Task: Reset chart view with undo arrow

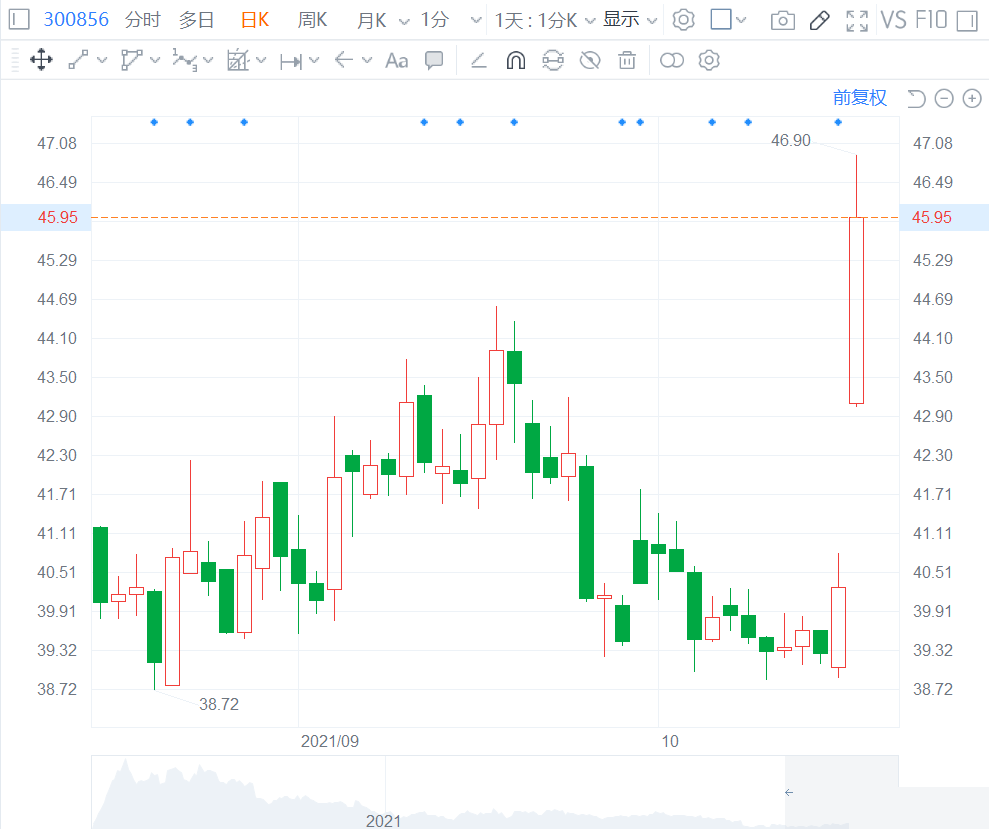Action: 916,99
